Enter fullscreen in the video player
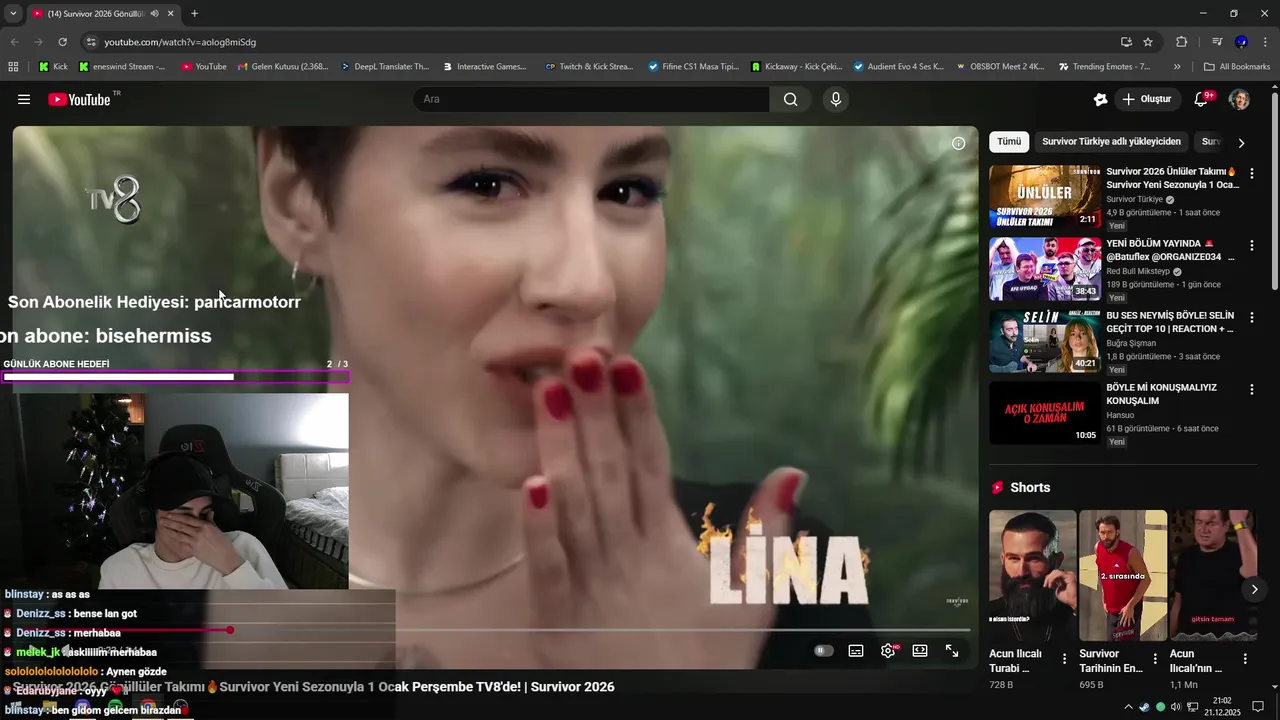Screen dimensions: 1280x720 [x=952, y=650]
